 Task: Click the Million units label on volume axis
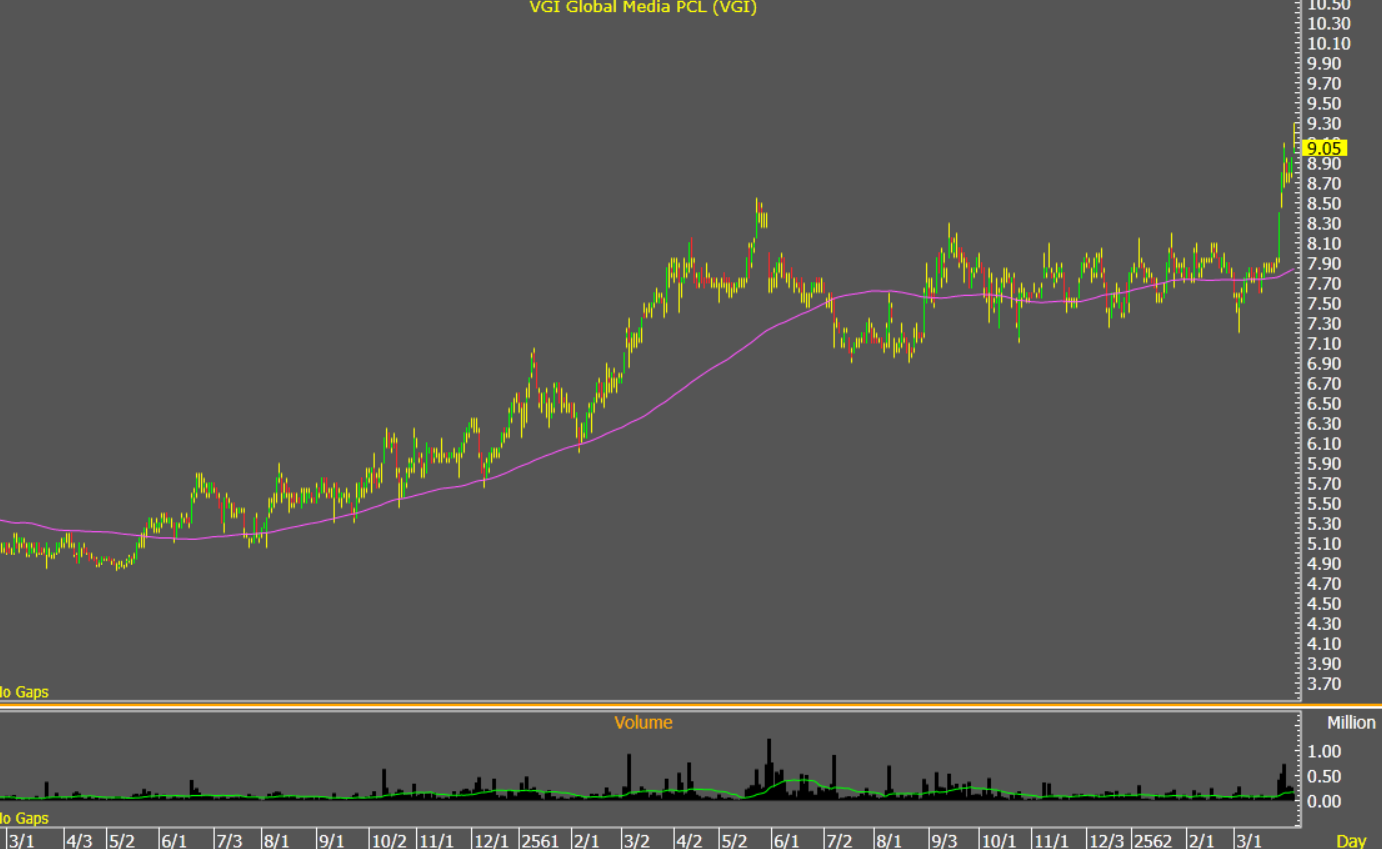pos(1351,722)
